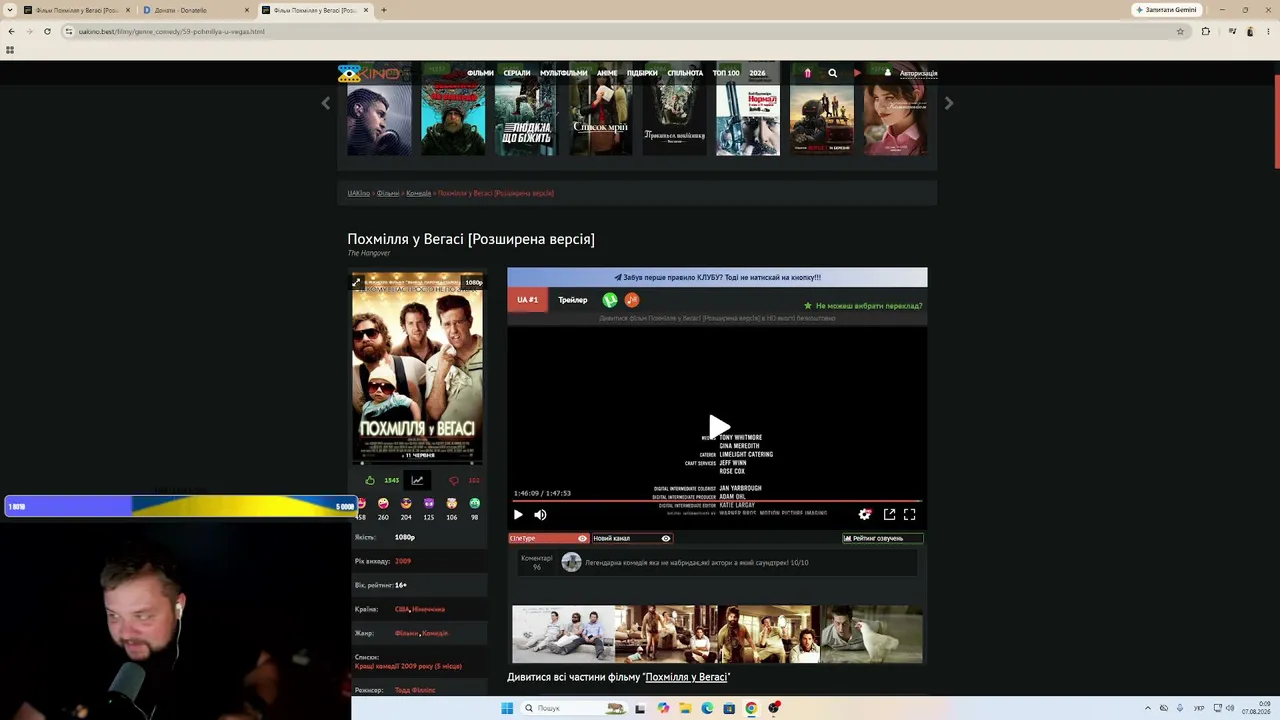
Task: Open Chrome extensions puzzle icon
Action: (1205, 31)
